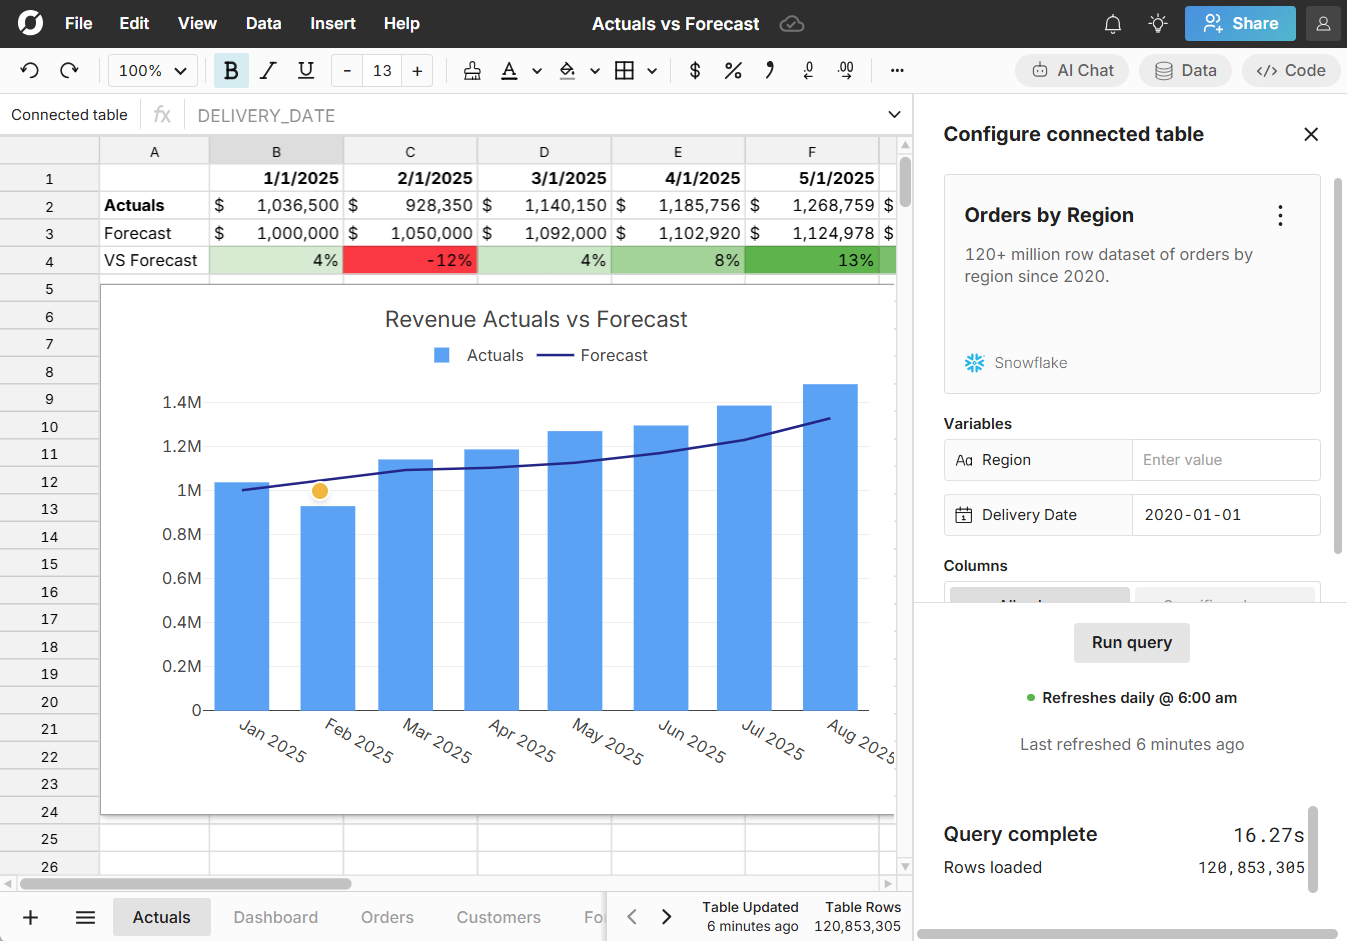Click the Delivery Date value field
Screen dimensions: 1347x941
point(1226,514)
